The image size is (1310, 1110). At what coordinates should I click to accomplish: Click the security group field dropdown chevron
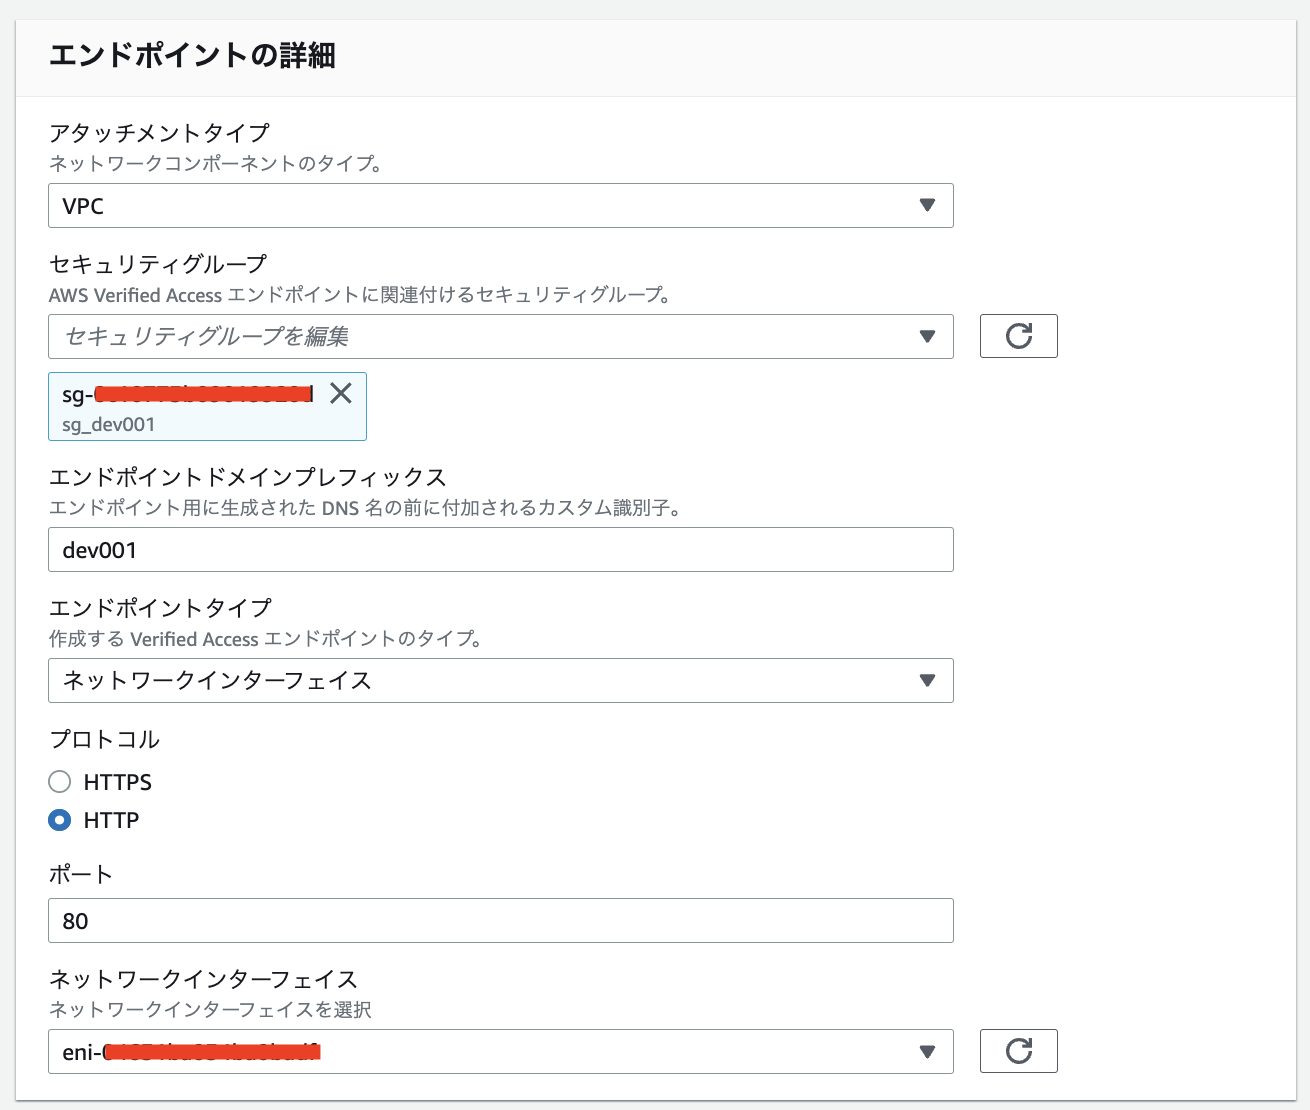928,336
